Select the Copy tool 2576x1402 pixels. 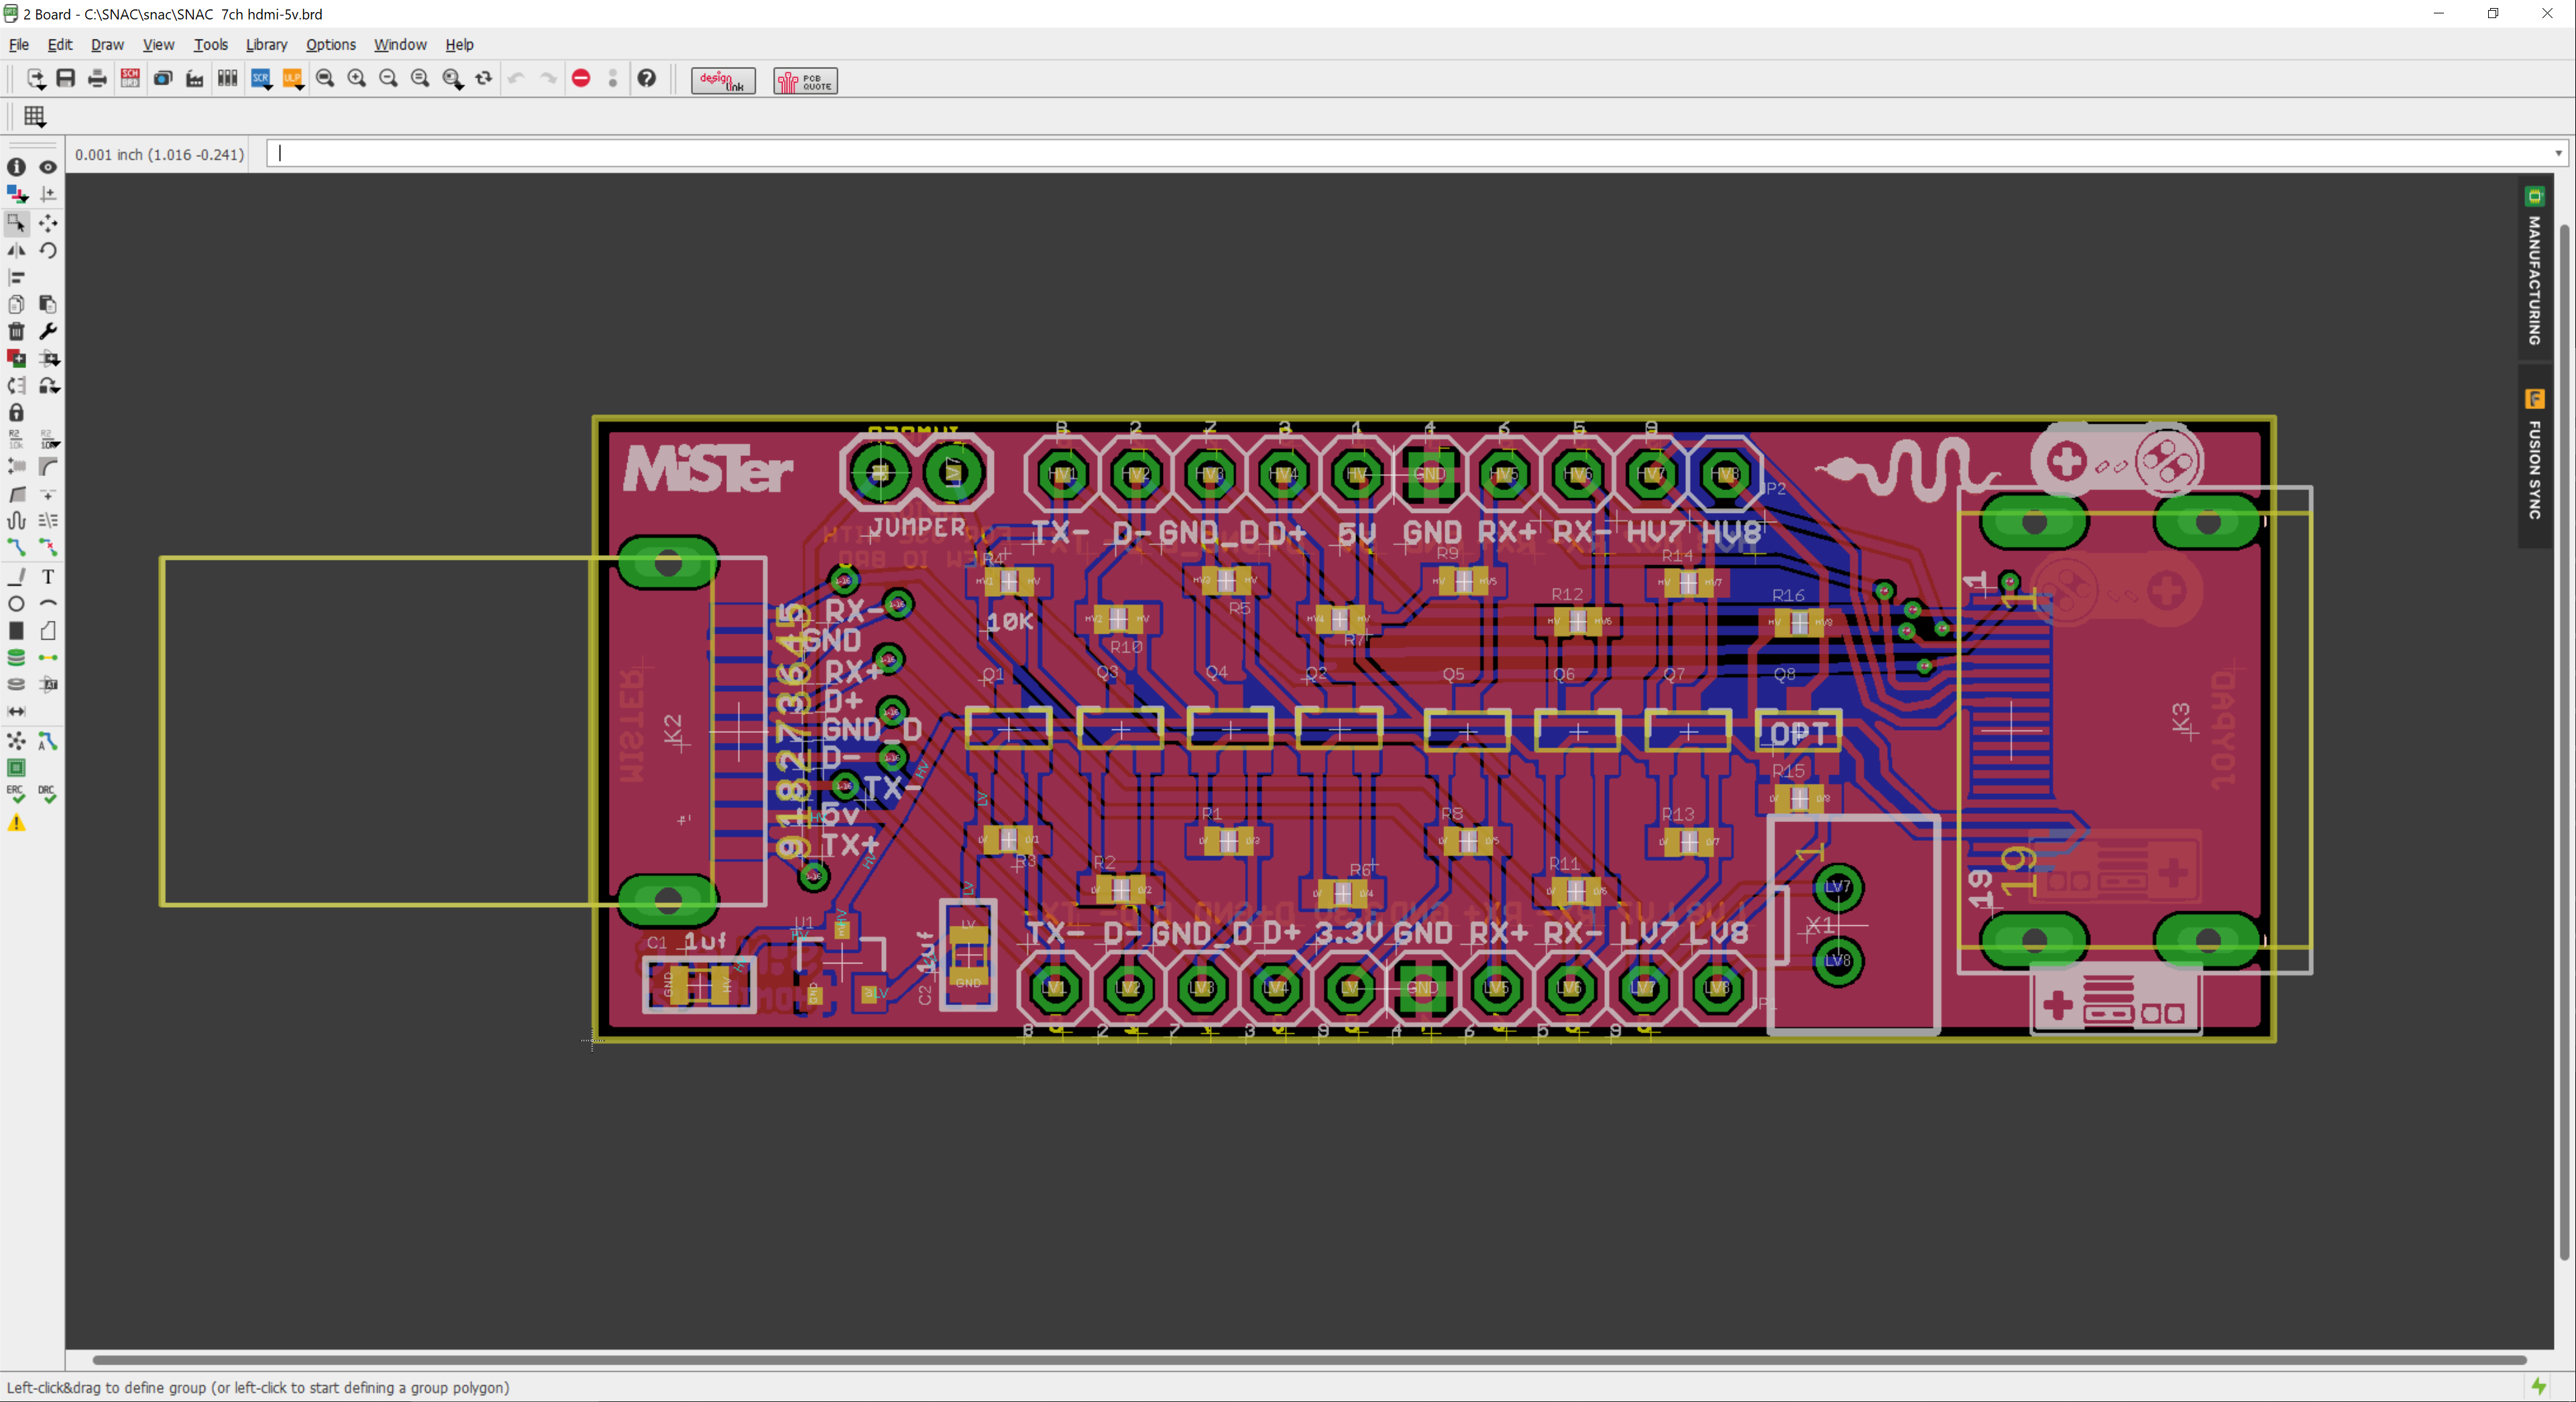17,304
